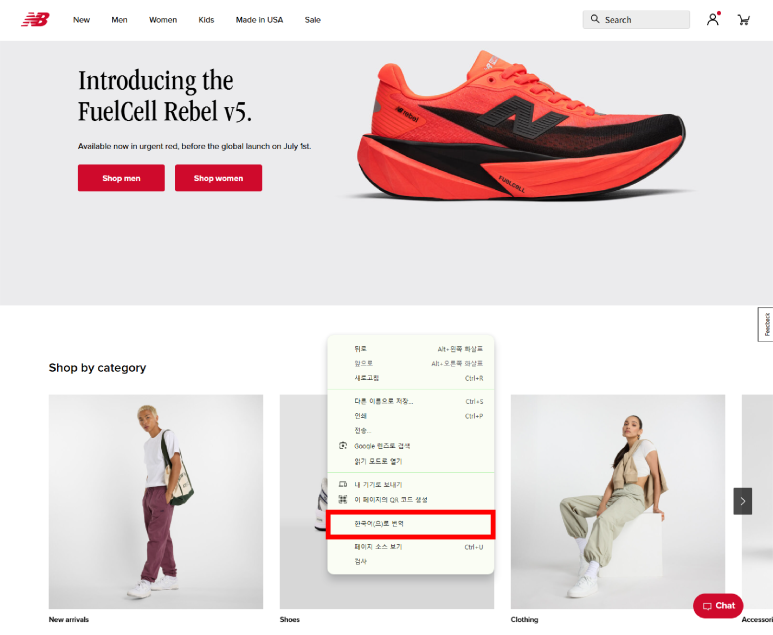Select '새로고침' reload menu entry
The height and width of the screenshot is (635, 773).
(411, 378)
